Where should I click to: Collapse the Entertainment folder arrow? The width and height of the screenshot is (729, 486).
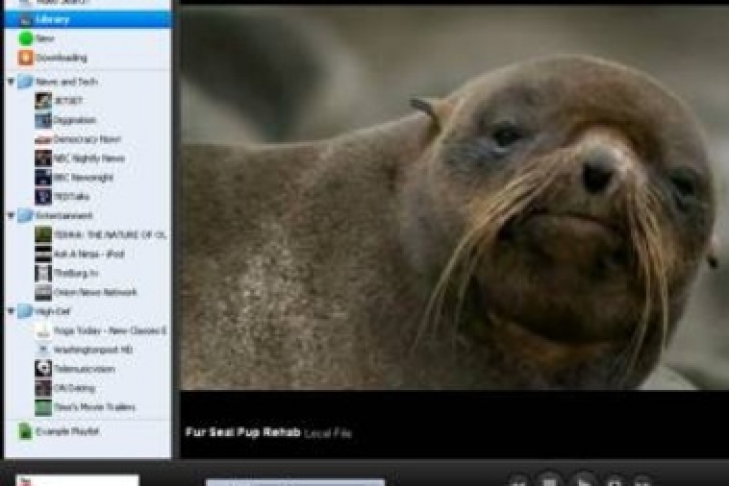tap(11, 215)
